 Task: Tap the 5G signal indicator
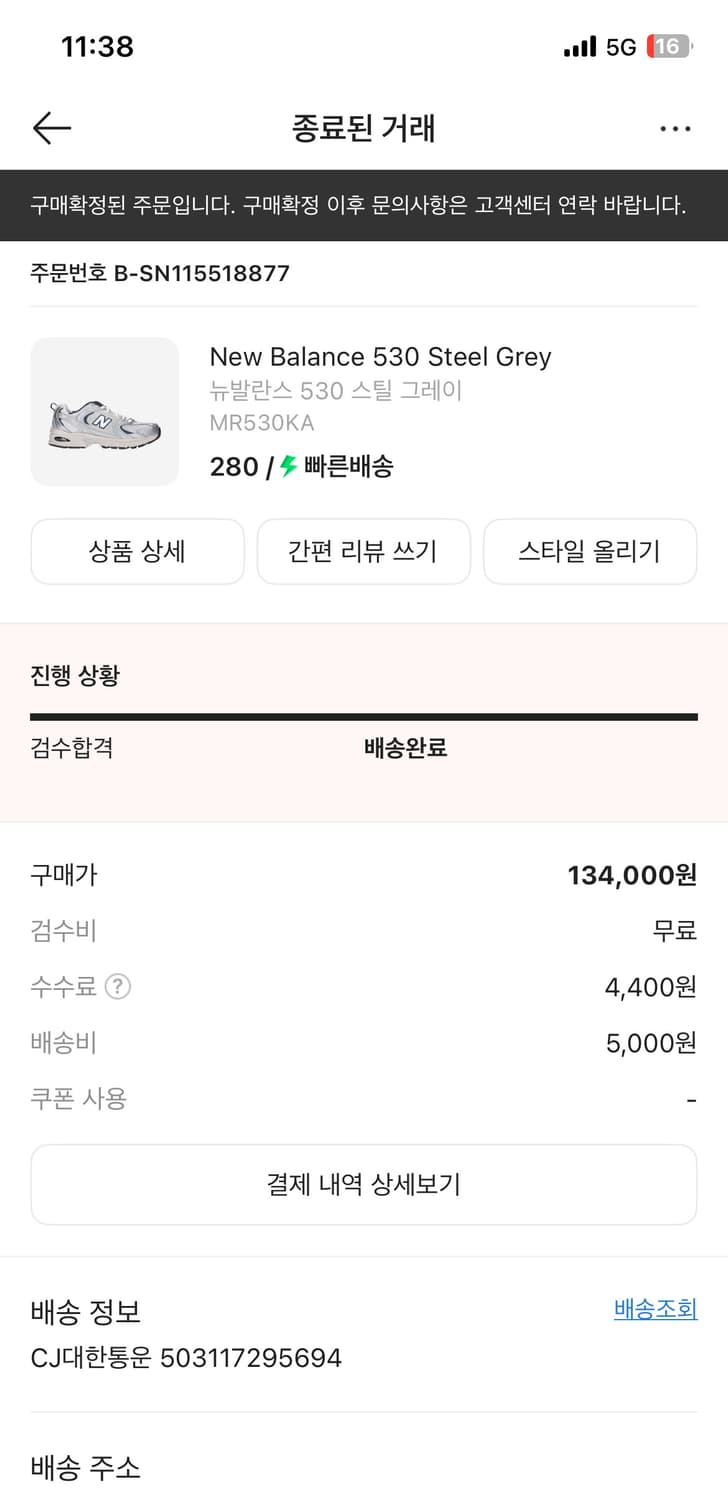click(x=620, y=47)
